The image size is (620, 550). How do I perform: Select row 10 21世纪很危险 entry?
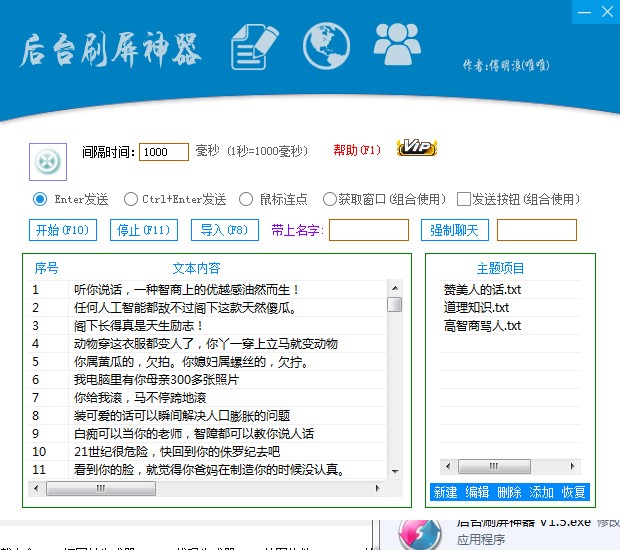click(207, 452)
